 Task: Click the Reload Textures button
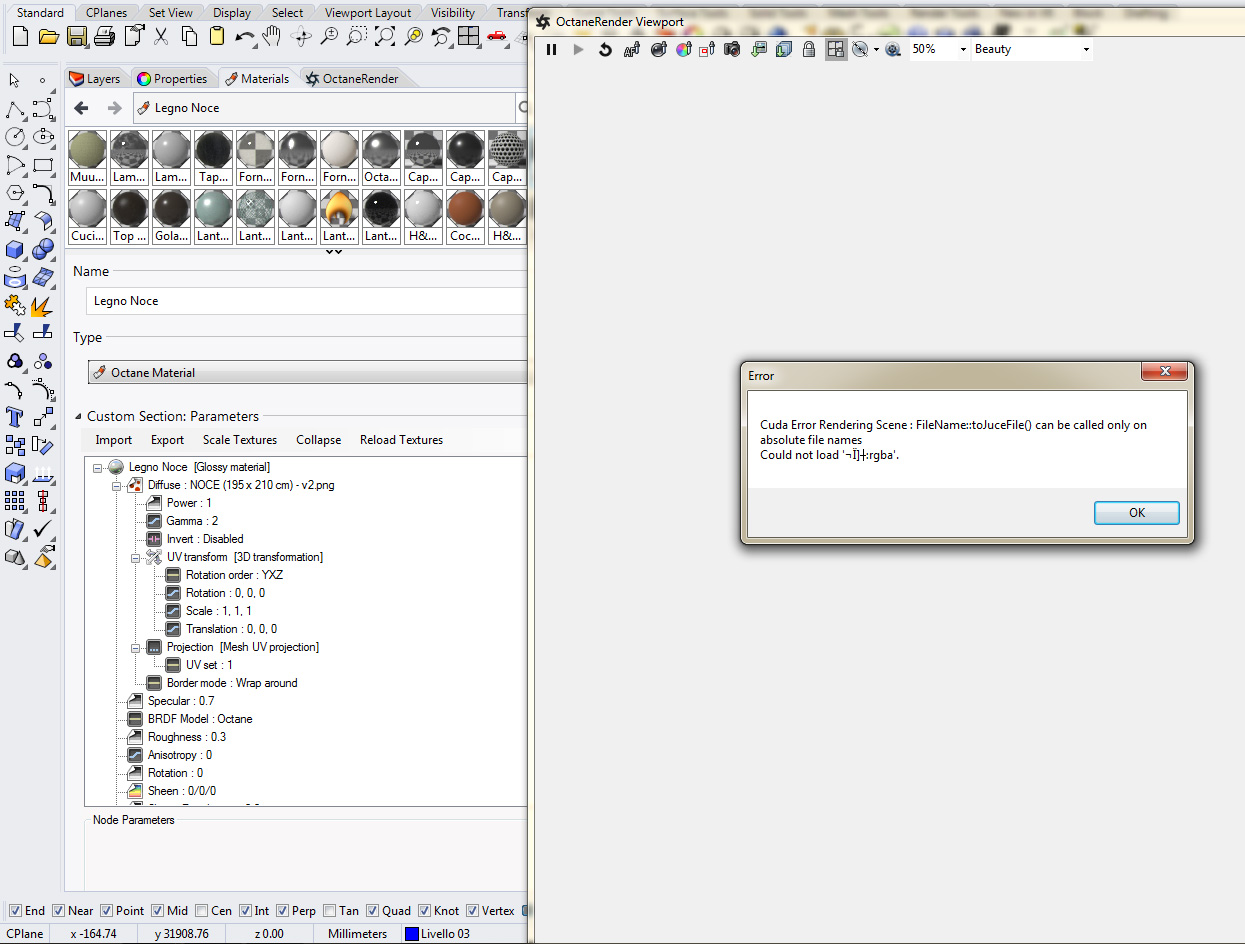401,440
